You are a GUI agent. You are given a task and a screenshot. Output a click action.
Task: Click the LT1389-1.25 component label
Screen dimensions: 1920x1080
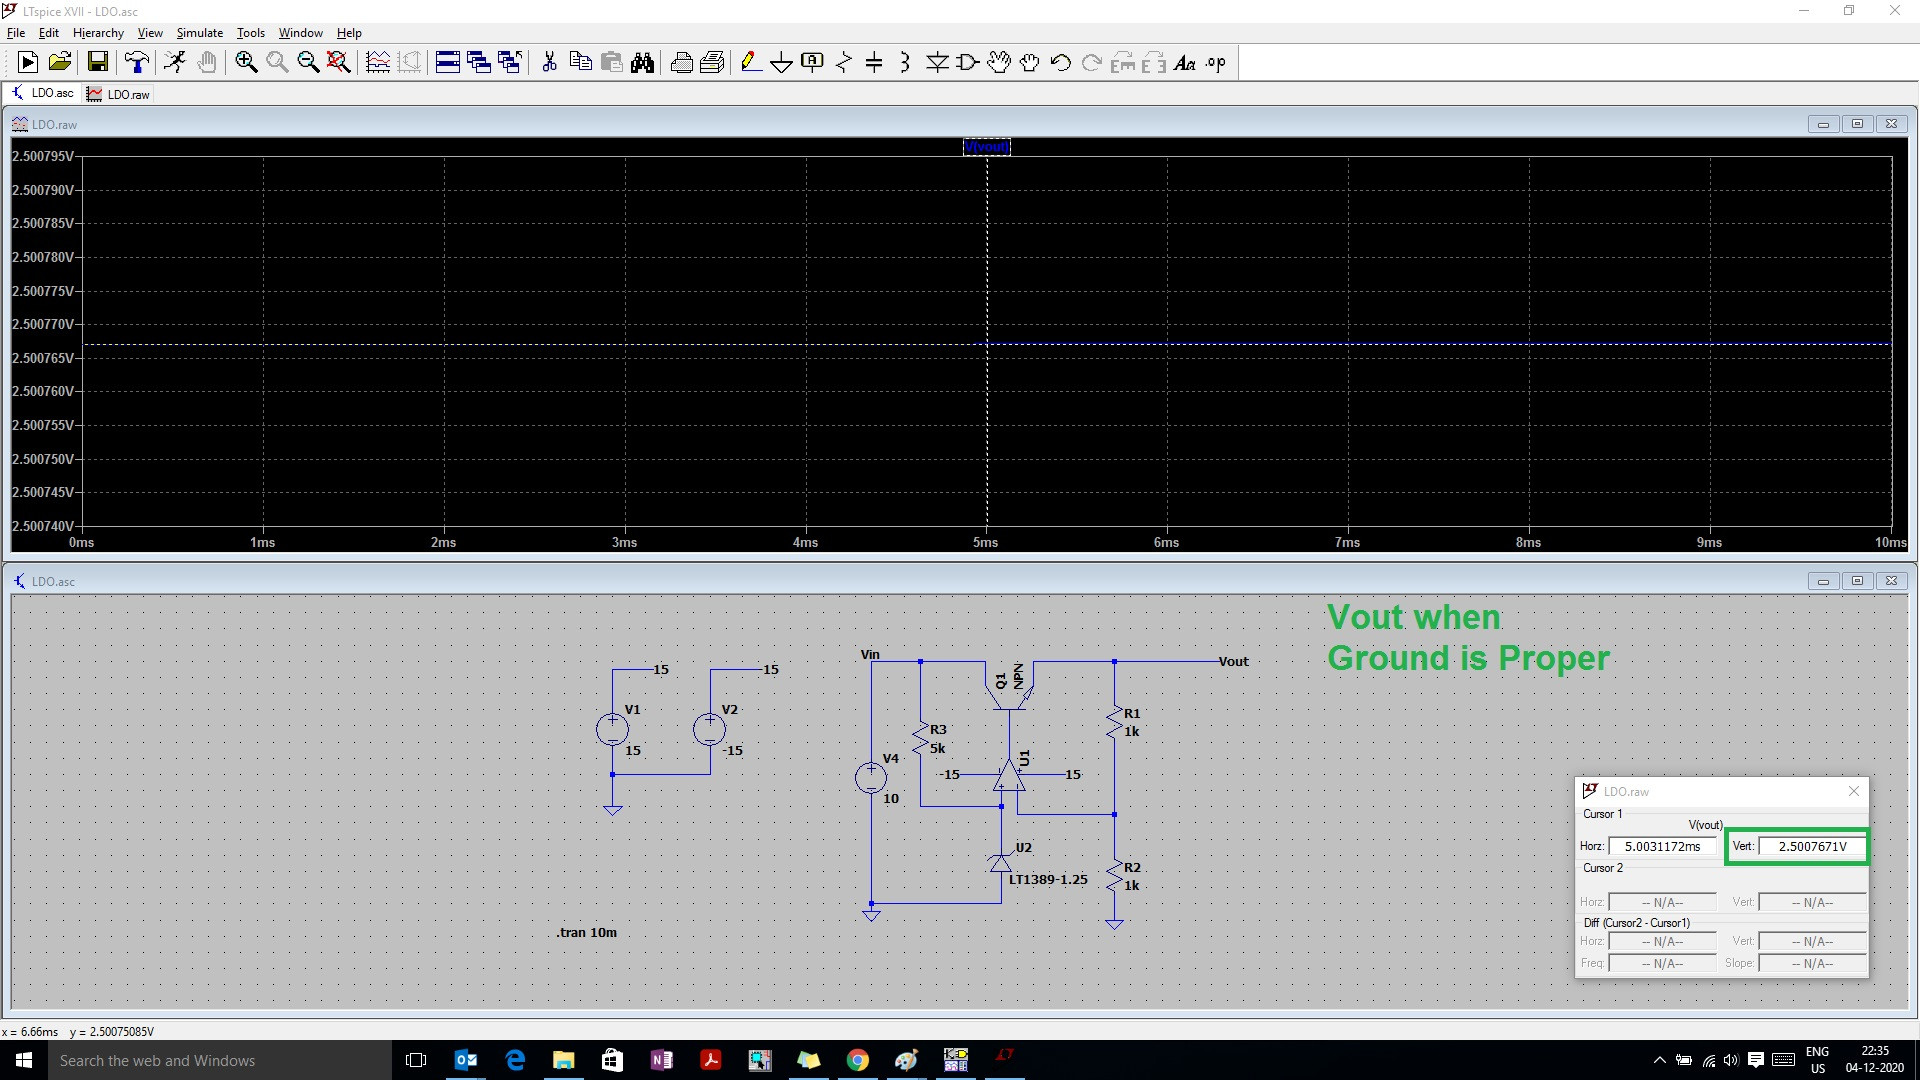1048,879
